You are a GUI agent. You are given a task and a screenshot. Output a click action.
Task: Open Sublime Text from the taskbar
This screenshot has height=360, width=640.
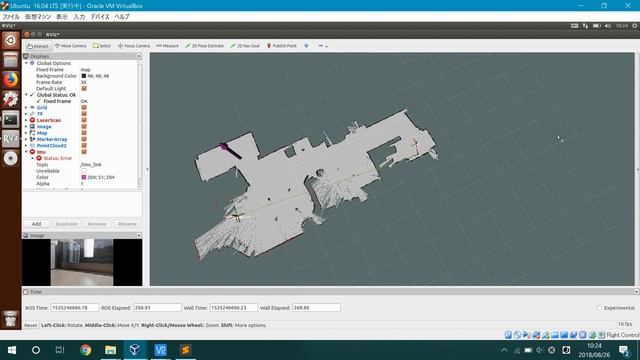[x=185, y=350]
